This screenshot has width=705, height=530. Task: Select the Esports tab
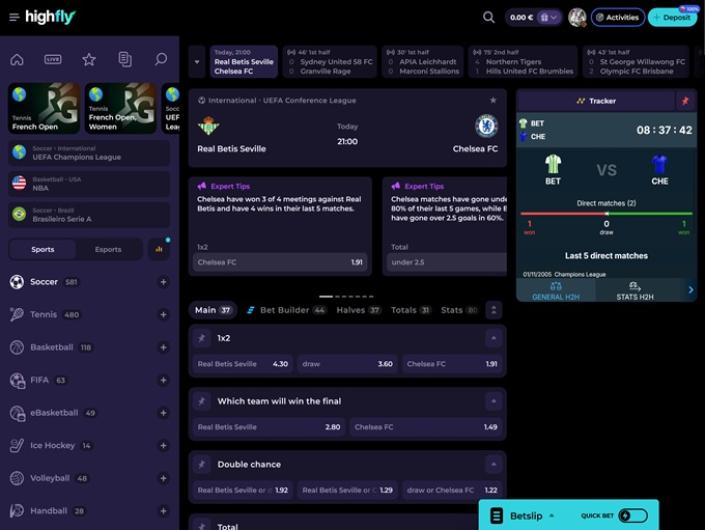[108, 249]
